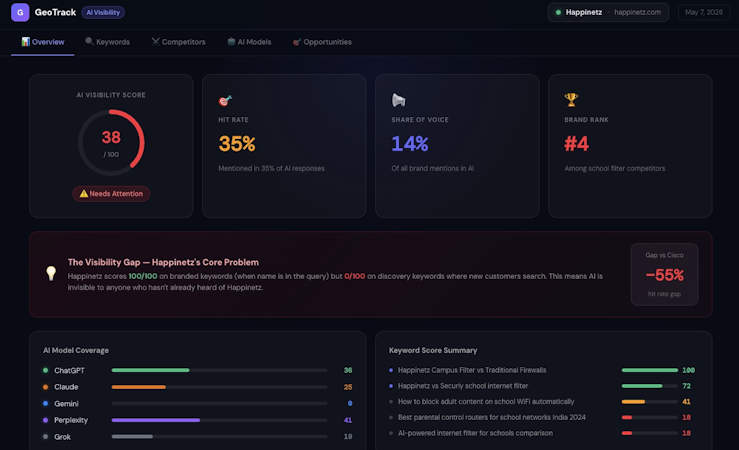Click the ChatGPT coverage progress bar
The height and width of the screenshot is (450, 739).
(x=219, y=370)
